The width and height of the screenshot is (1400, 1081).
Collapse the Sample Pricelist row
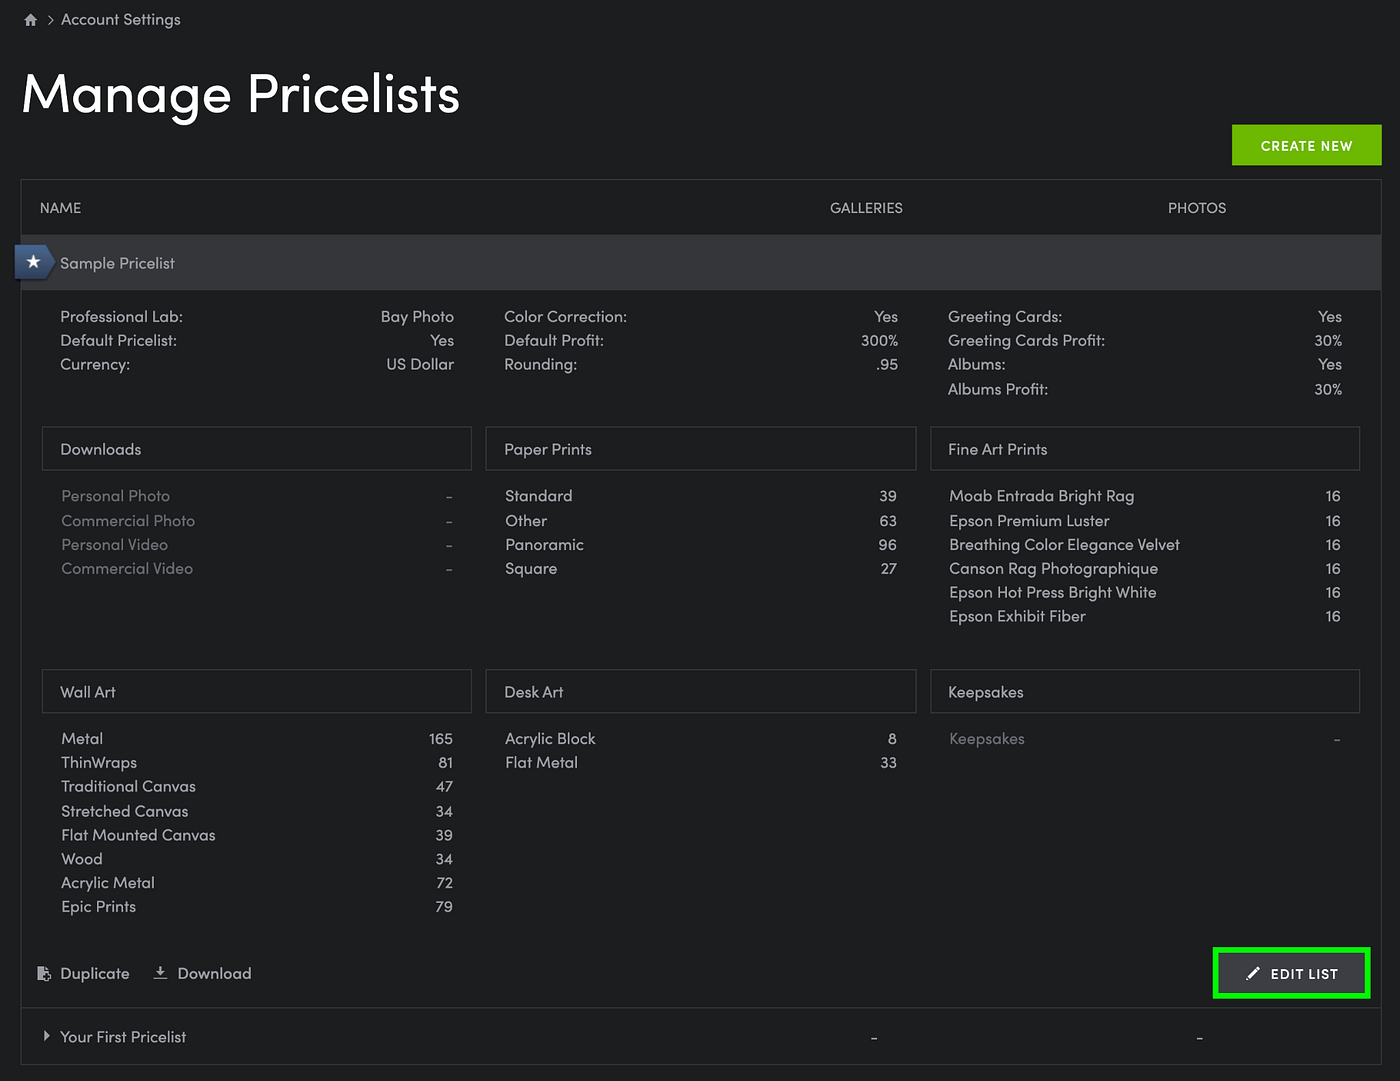point(117,263)
